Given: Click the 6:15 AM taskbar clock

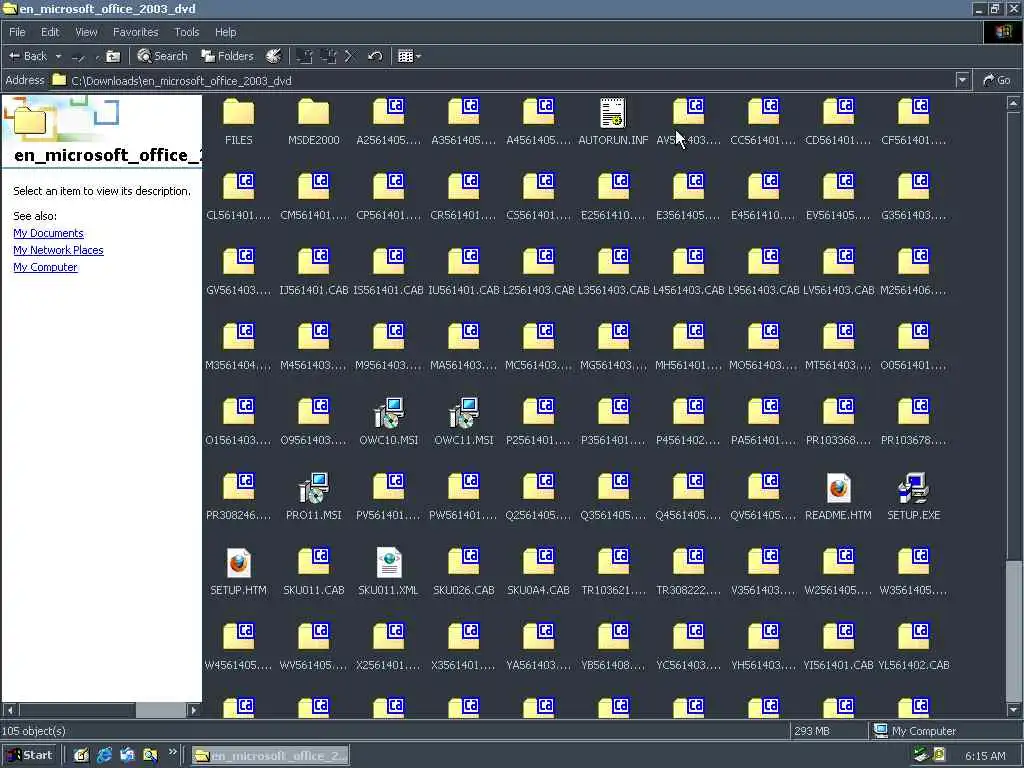Looking at the screenshot, I should point(985,756).
